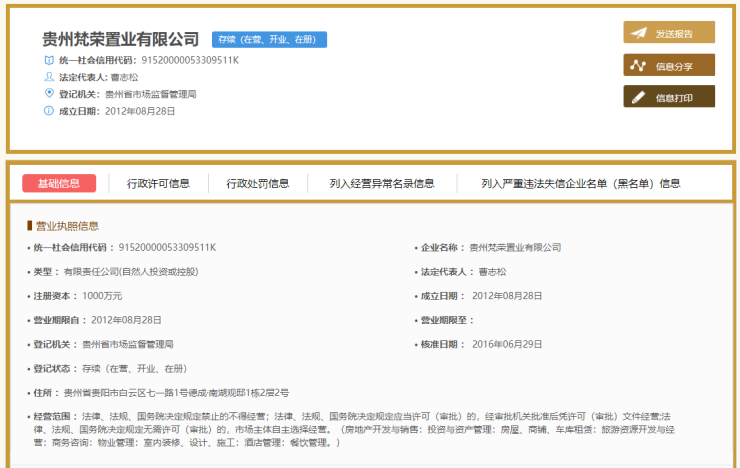Click credit code value in 营业执照信息 section
Viewport: 740px width, 468px height.
pos(167,248)
